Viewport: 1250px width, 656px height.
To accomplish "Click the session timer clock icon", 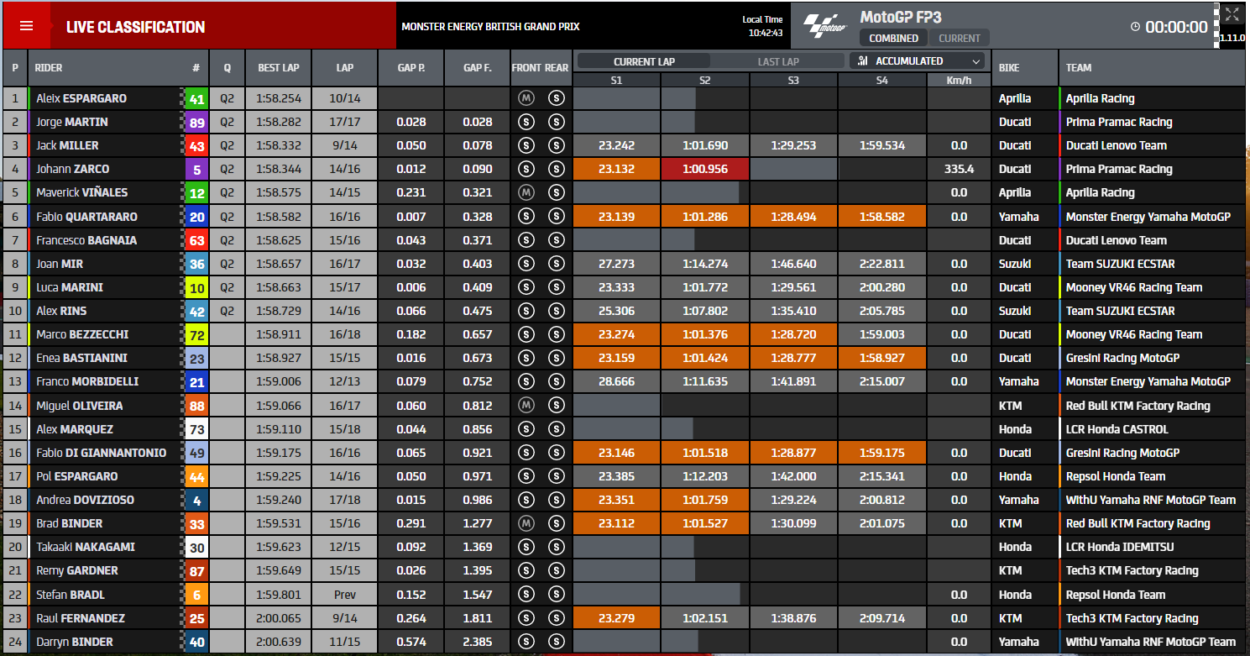I will click(x=1136, y=28).
